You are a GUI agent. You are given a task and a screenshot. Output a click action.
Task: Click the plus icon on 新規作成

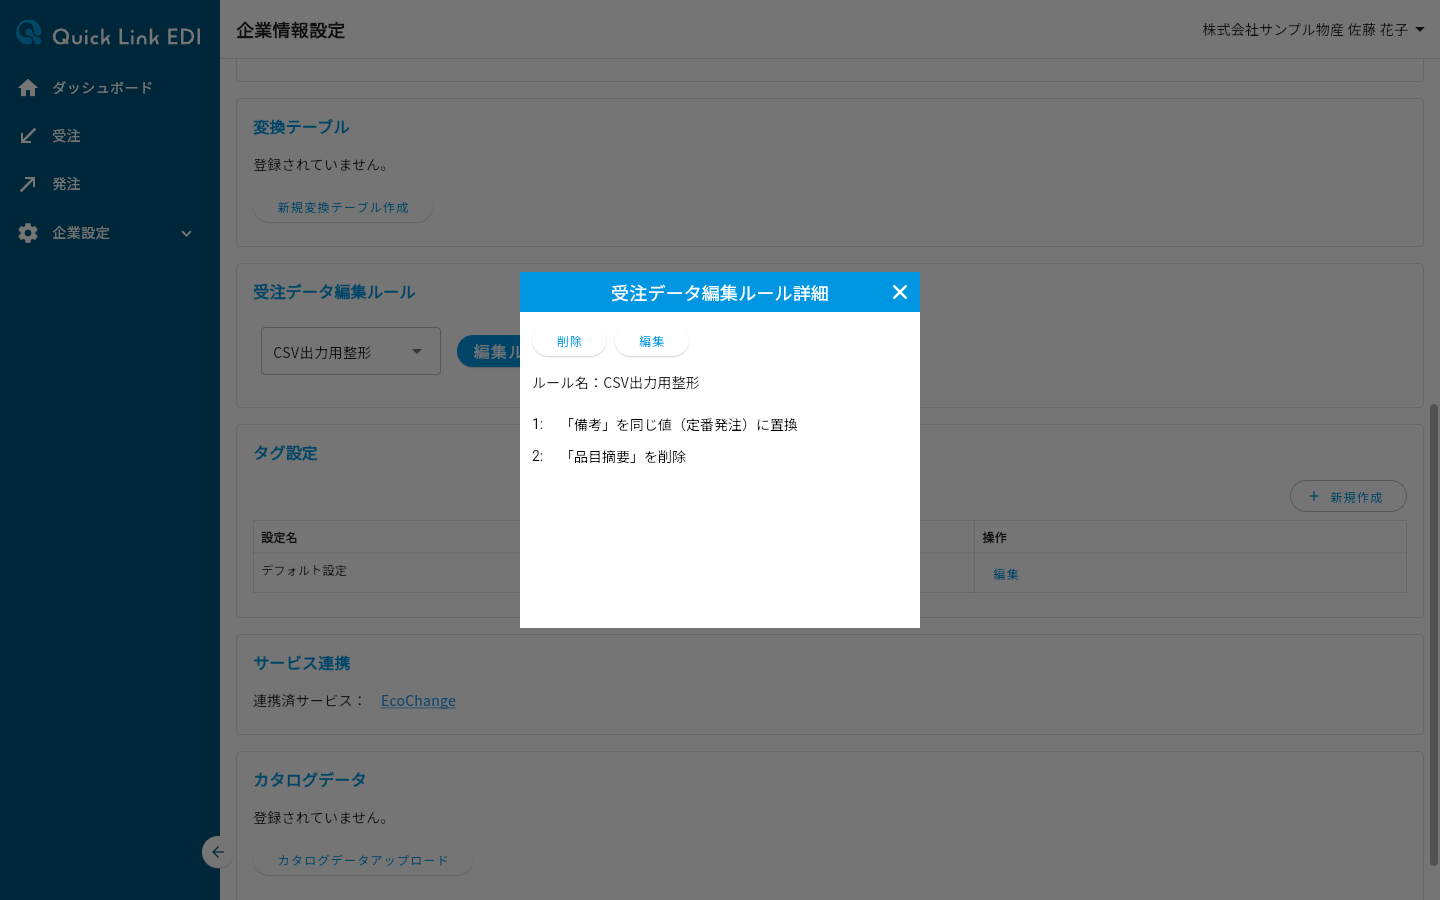[x=1314, y=496]
